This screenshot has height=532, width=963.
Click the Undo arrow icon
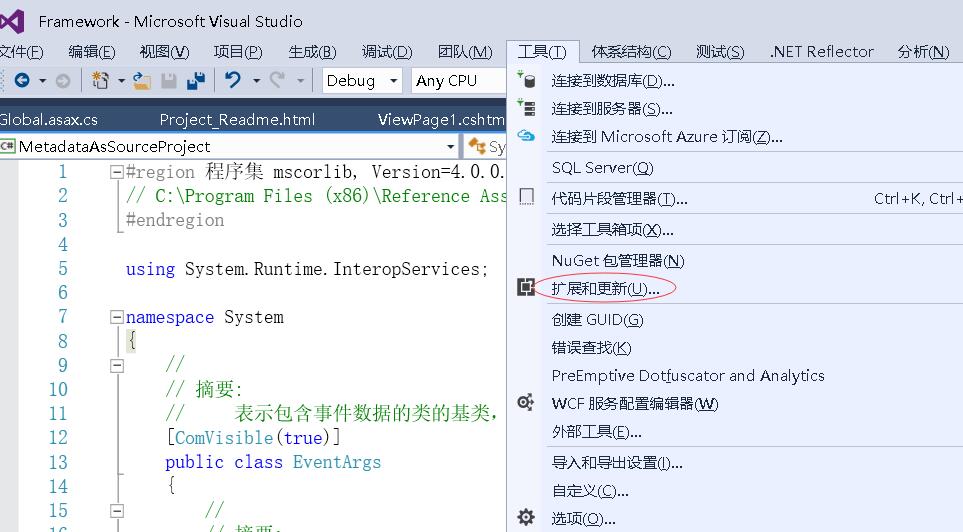click(233, 80)
